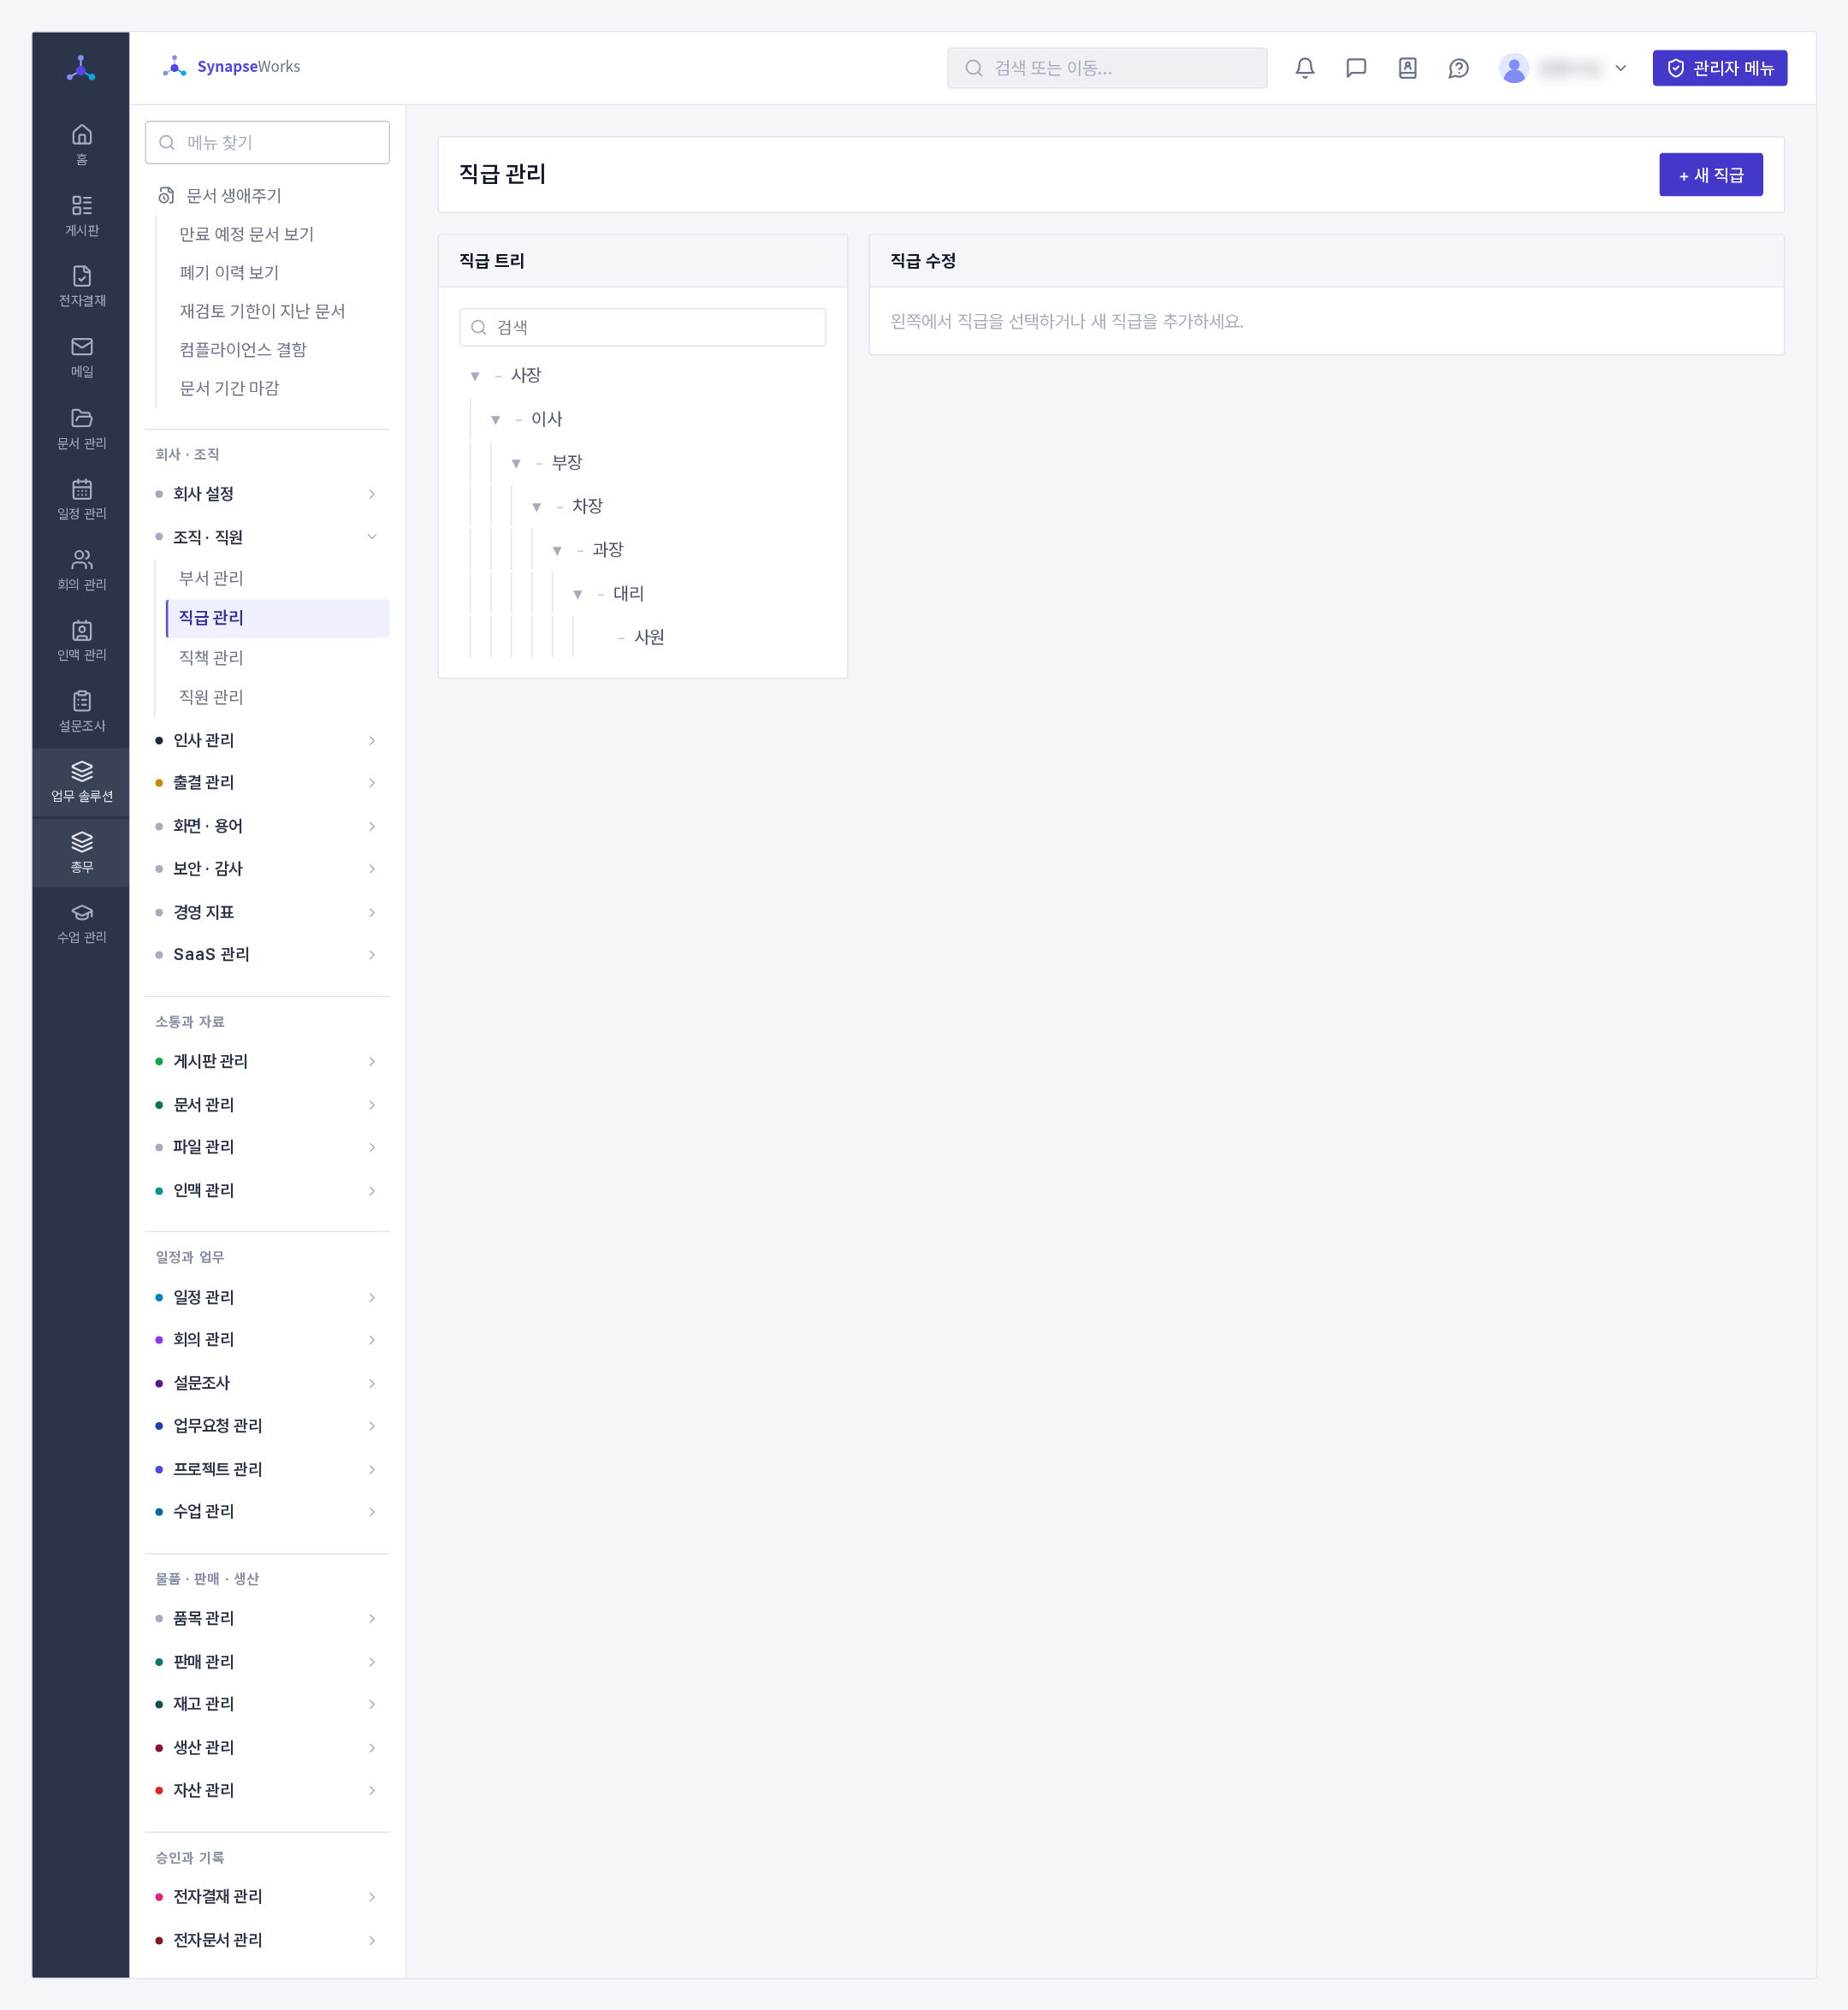Collapse the 부장 tree node
Image resolution: width=1848 pixels, height=2010 pixels.
(x=516, y=463)
